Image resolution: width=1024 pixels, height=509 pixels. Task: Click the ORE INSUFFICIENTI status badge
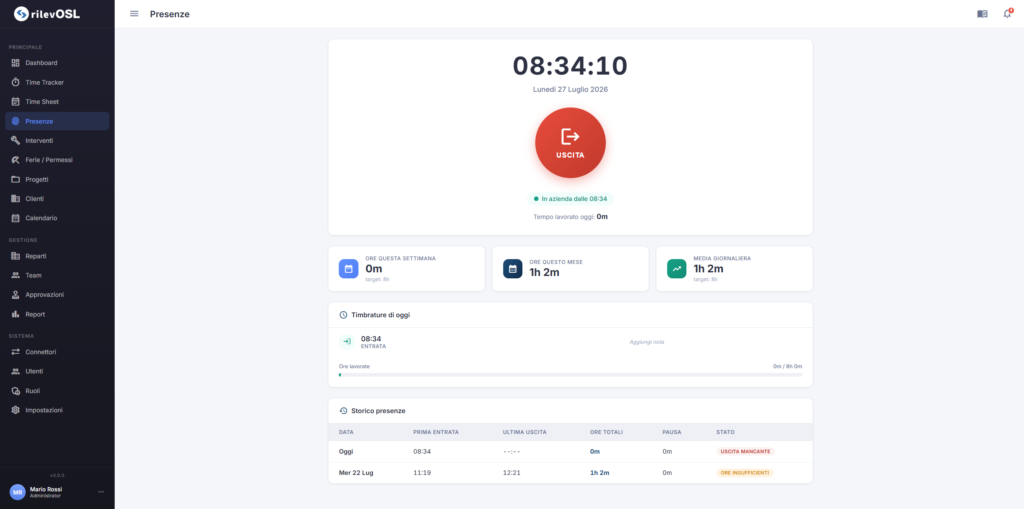pyautogui.click(x=744, y=472)
